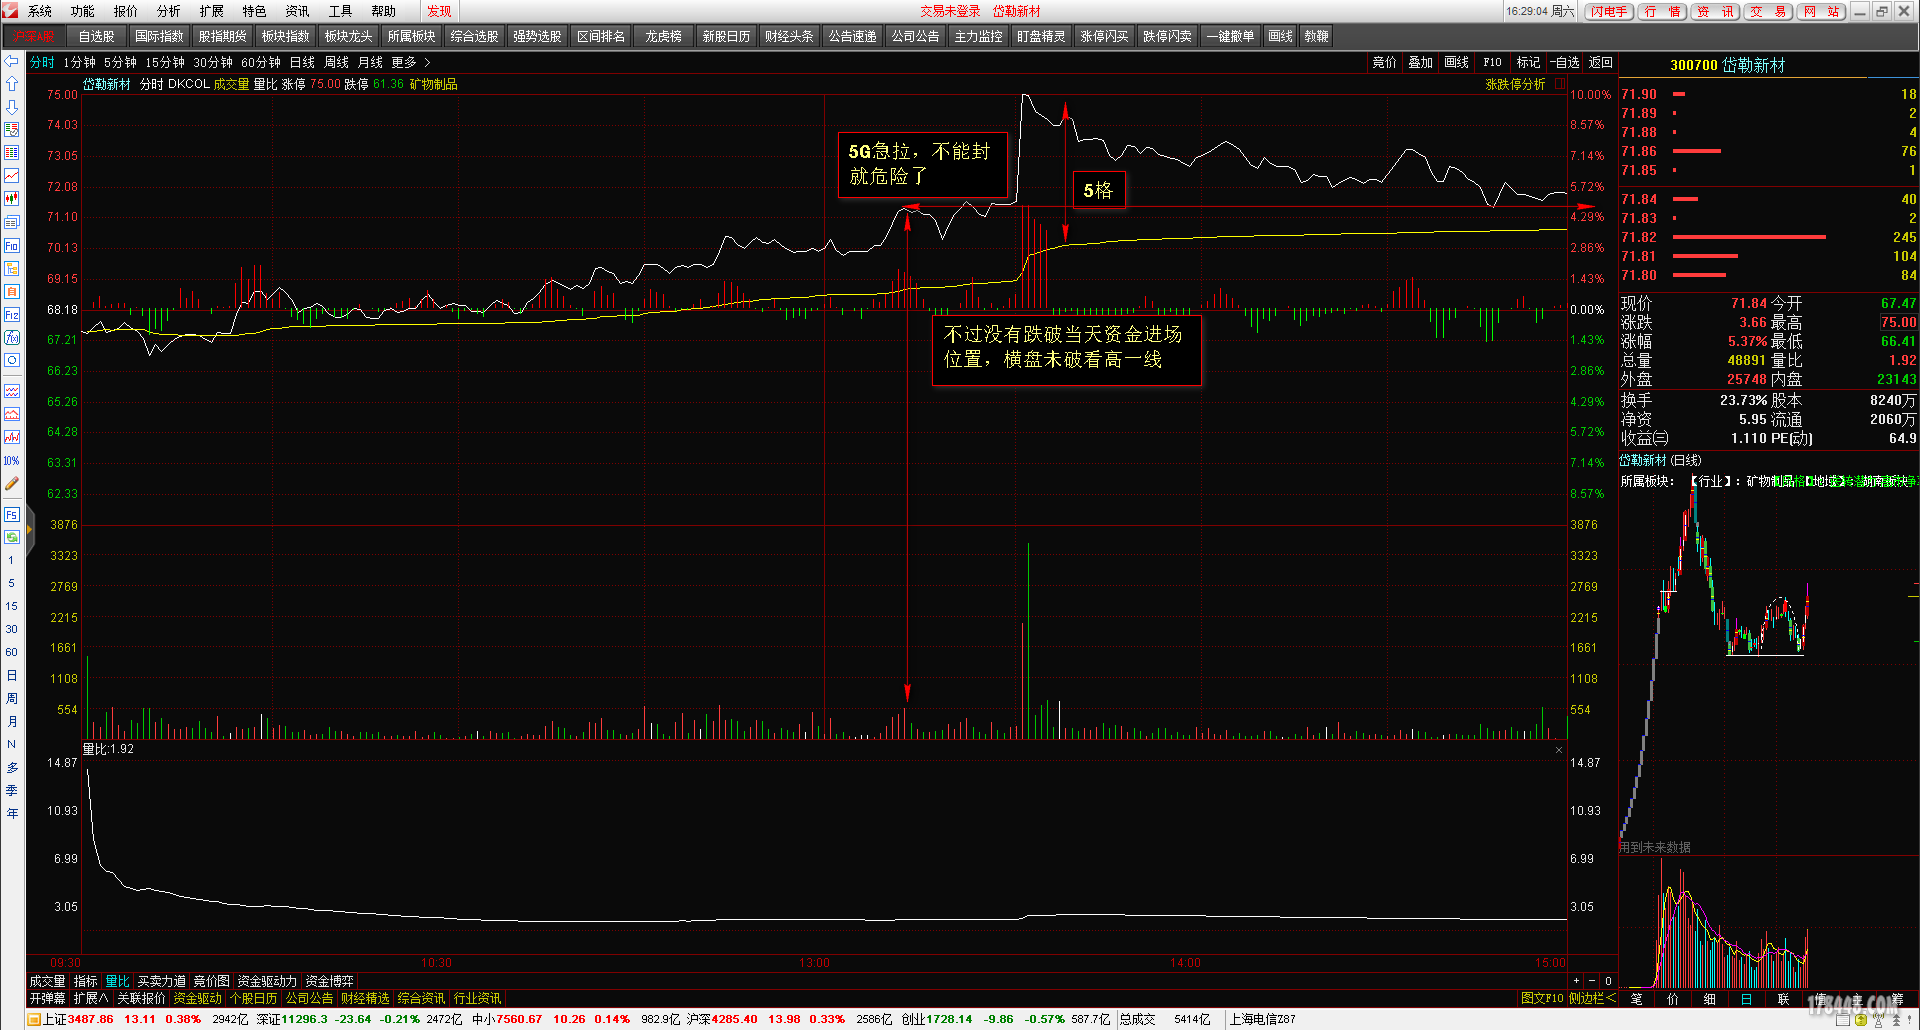Expand the 更多 periods dropdown

[x=410, y=62]
